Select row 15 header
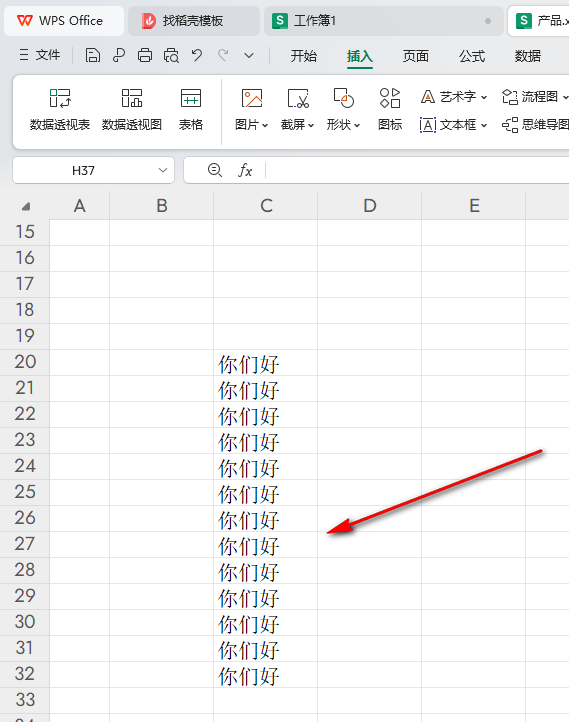 point(25,232)
